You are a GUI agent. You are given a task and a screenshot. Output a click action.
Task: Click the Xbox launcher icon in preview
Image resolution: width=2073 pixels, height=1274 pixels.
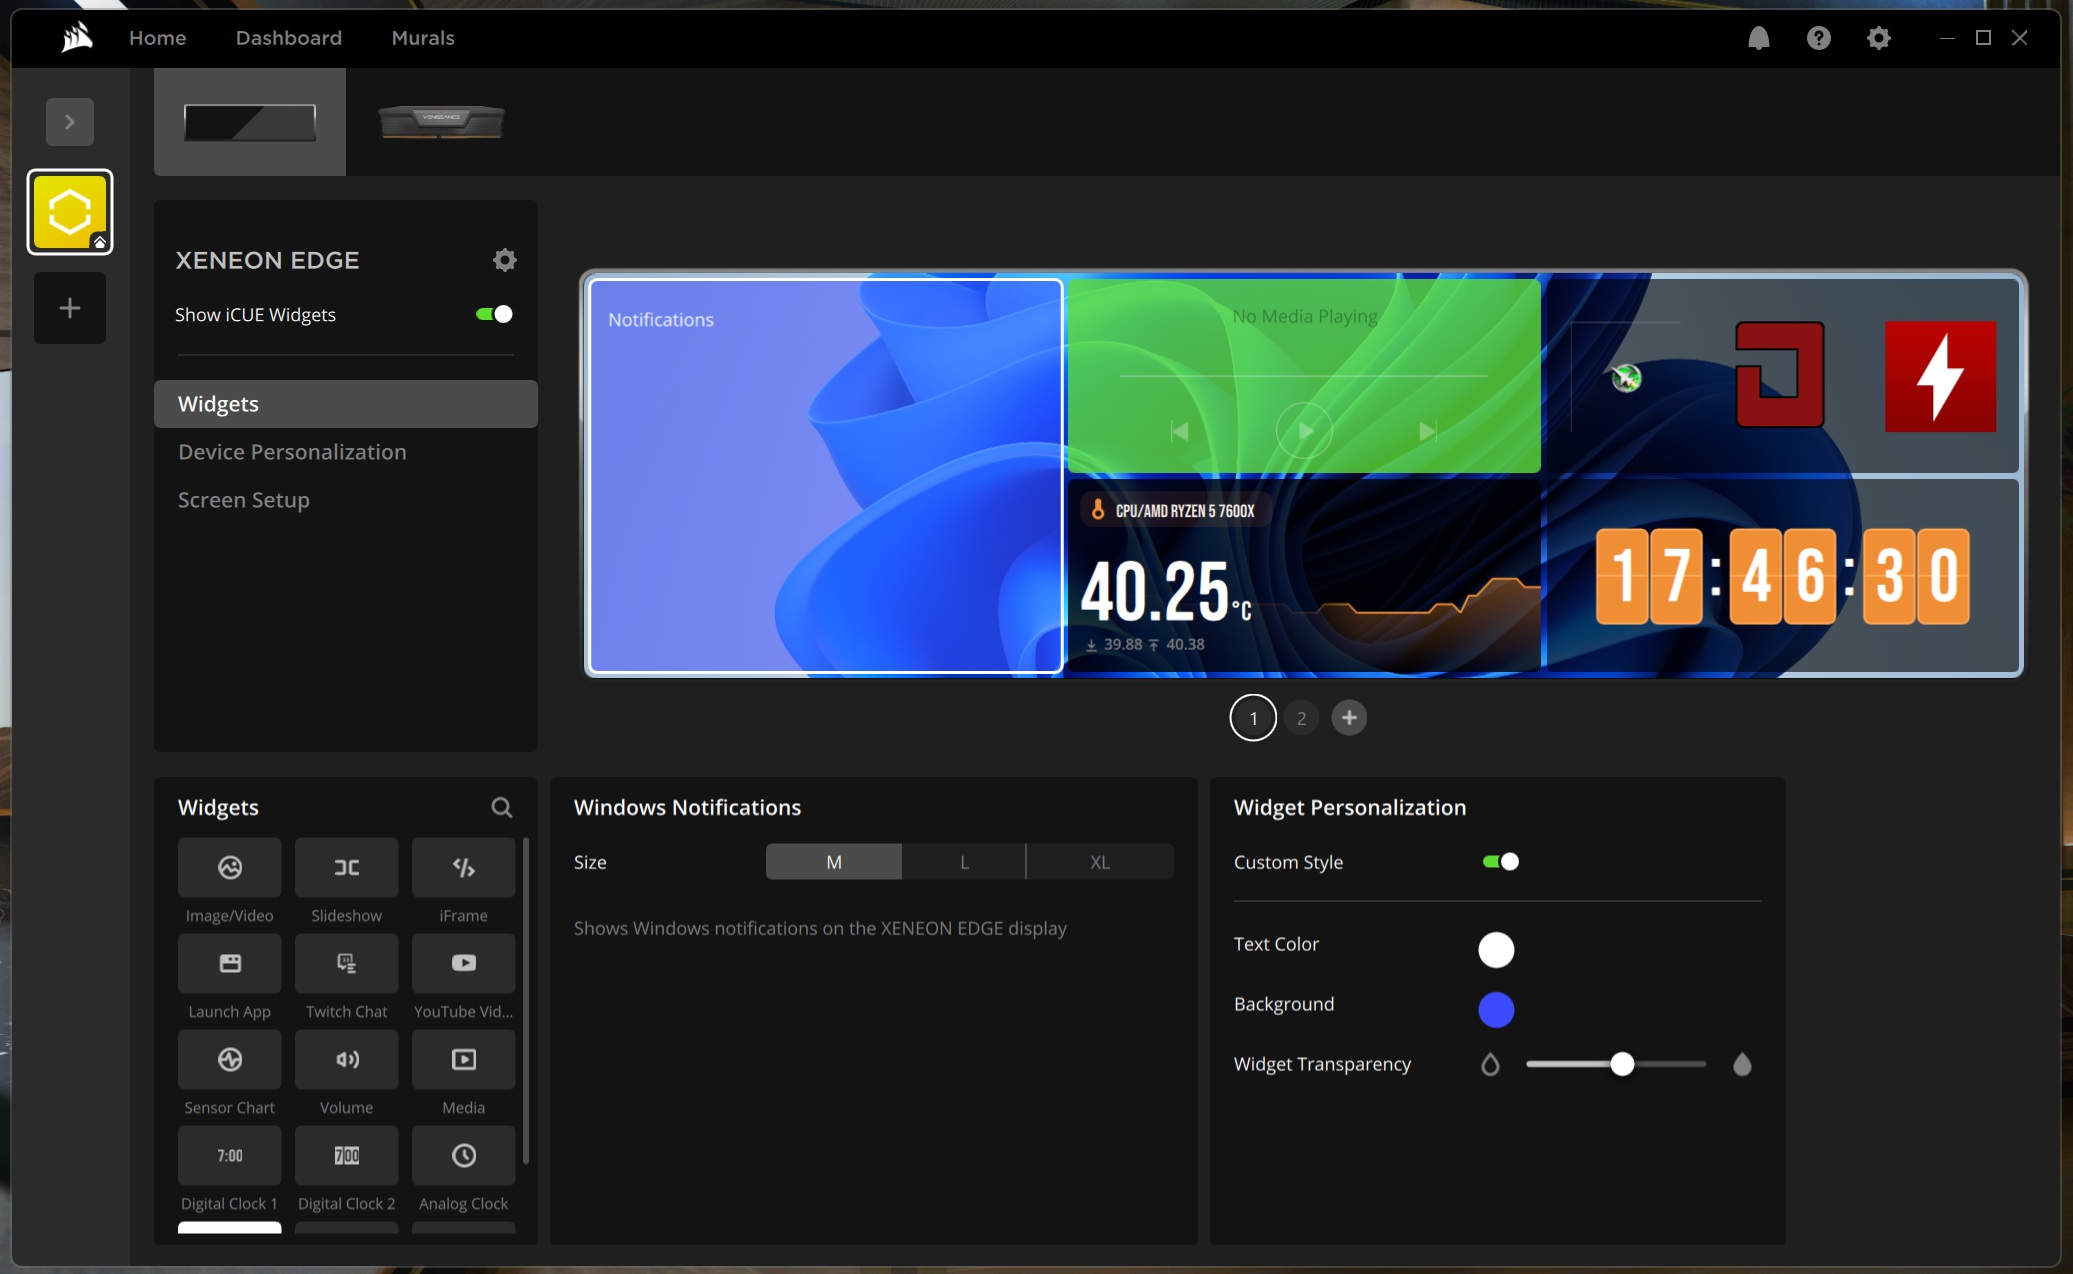pyautogui.click(x=1627, y=378)
